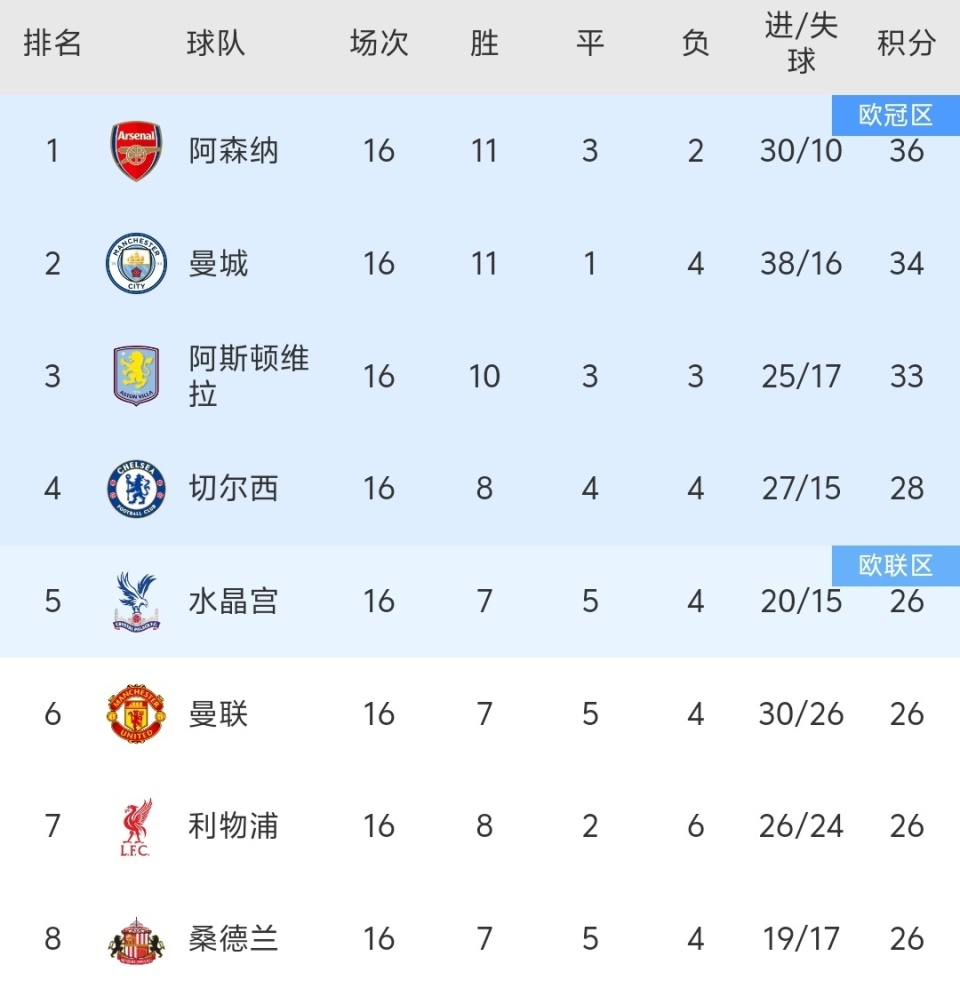Open the Manchester City badge
The width and height of the screenshot is (960, 1004).
click(x=136, y=264)
